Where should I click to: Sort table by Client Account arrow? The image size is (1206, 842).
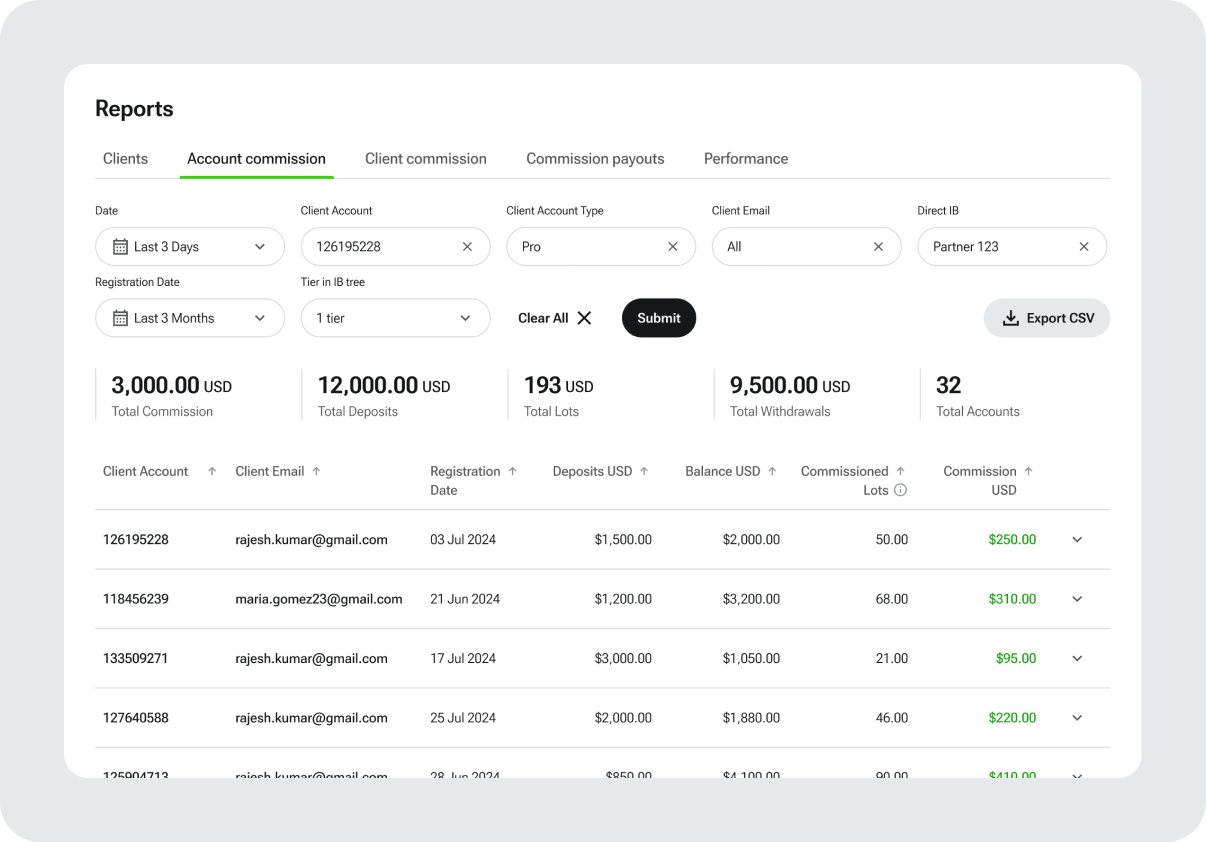click(212, 471)
